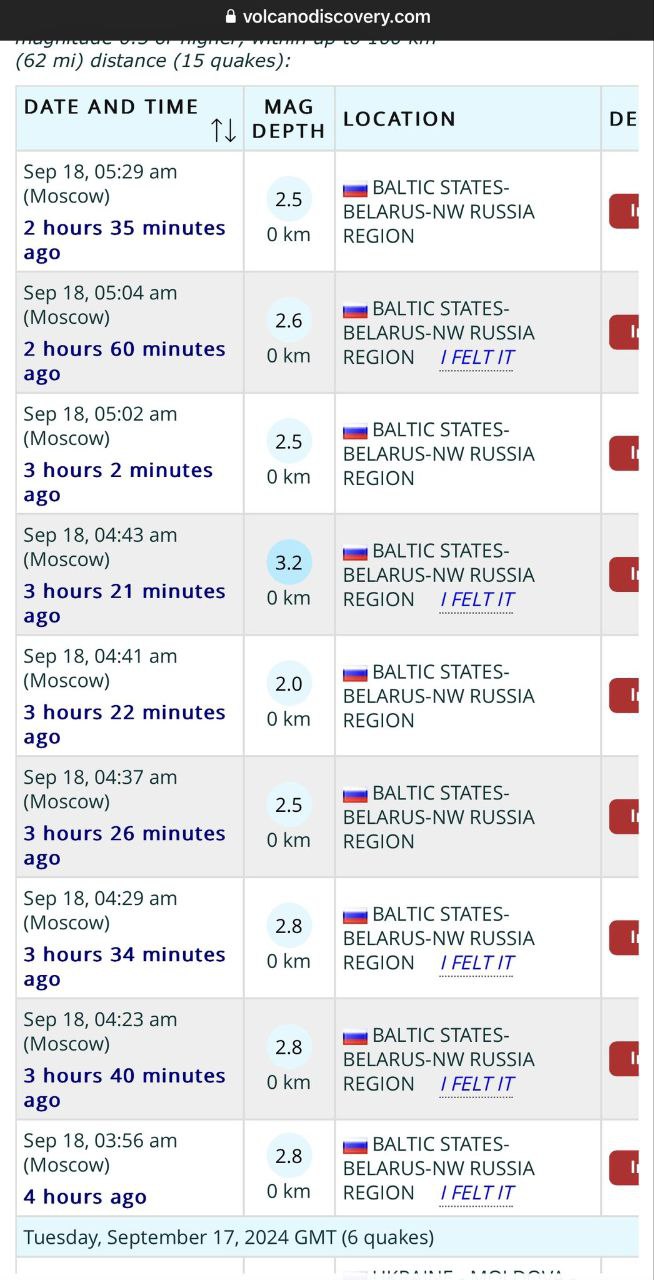The height and width of the screenshot is (1280, 654).
Task: Report feeling the 04:29 am quake
Action: (x=476, y=963)
